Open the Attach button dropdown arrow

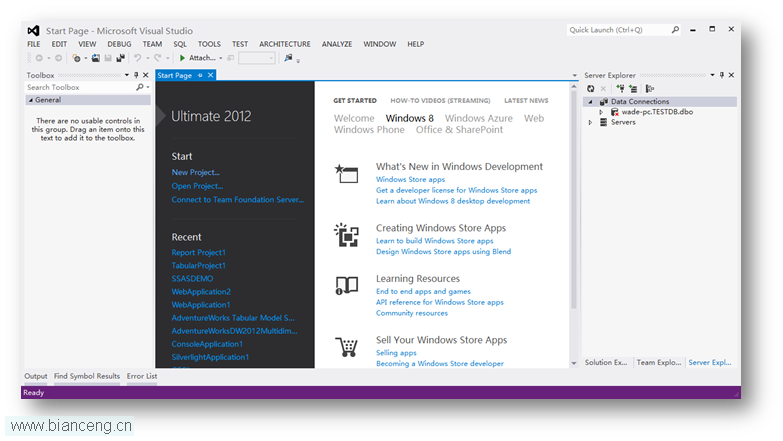point(221,58)
